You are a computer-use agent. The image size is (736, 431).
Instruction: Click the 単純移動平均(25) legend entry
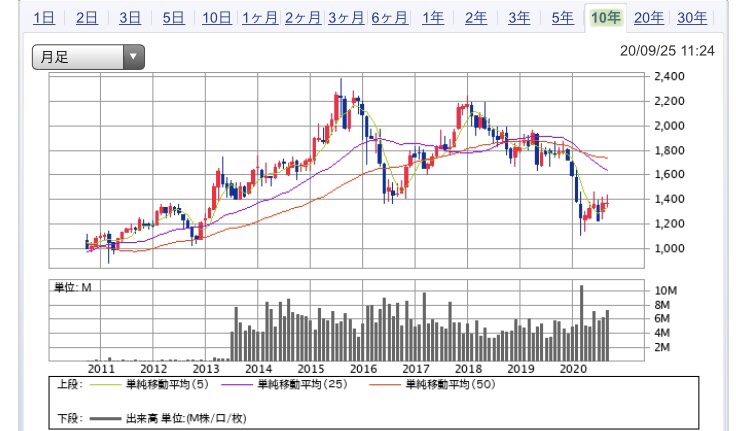point(302,385)
